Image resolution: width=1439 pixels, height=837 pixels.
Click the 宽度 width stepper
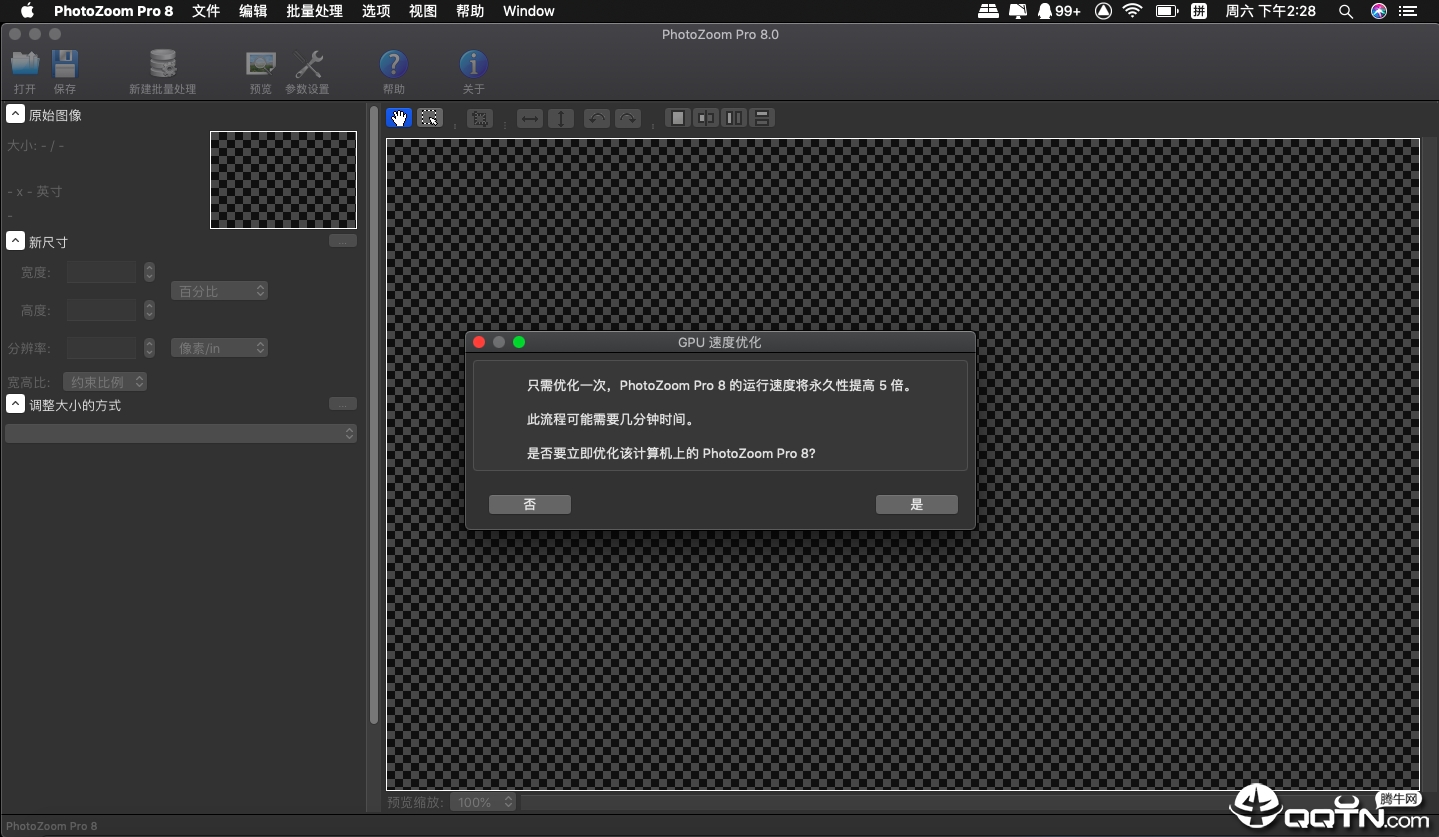(149, 272)
